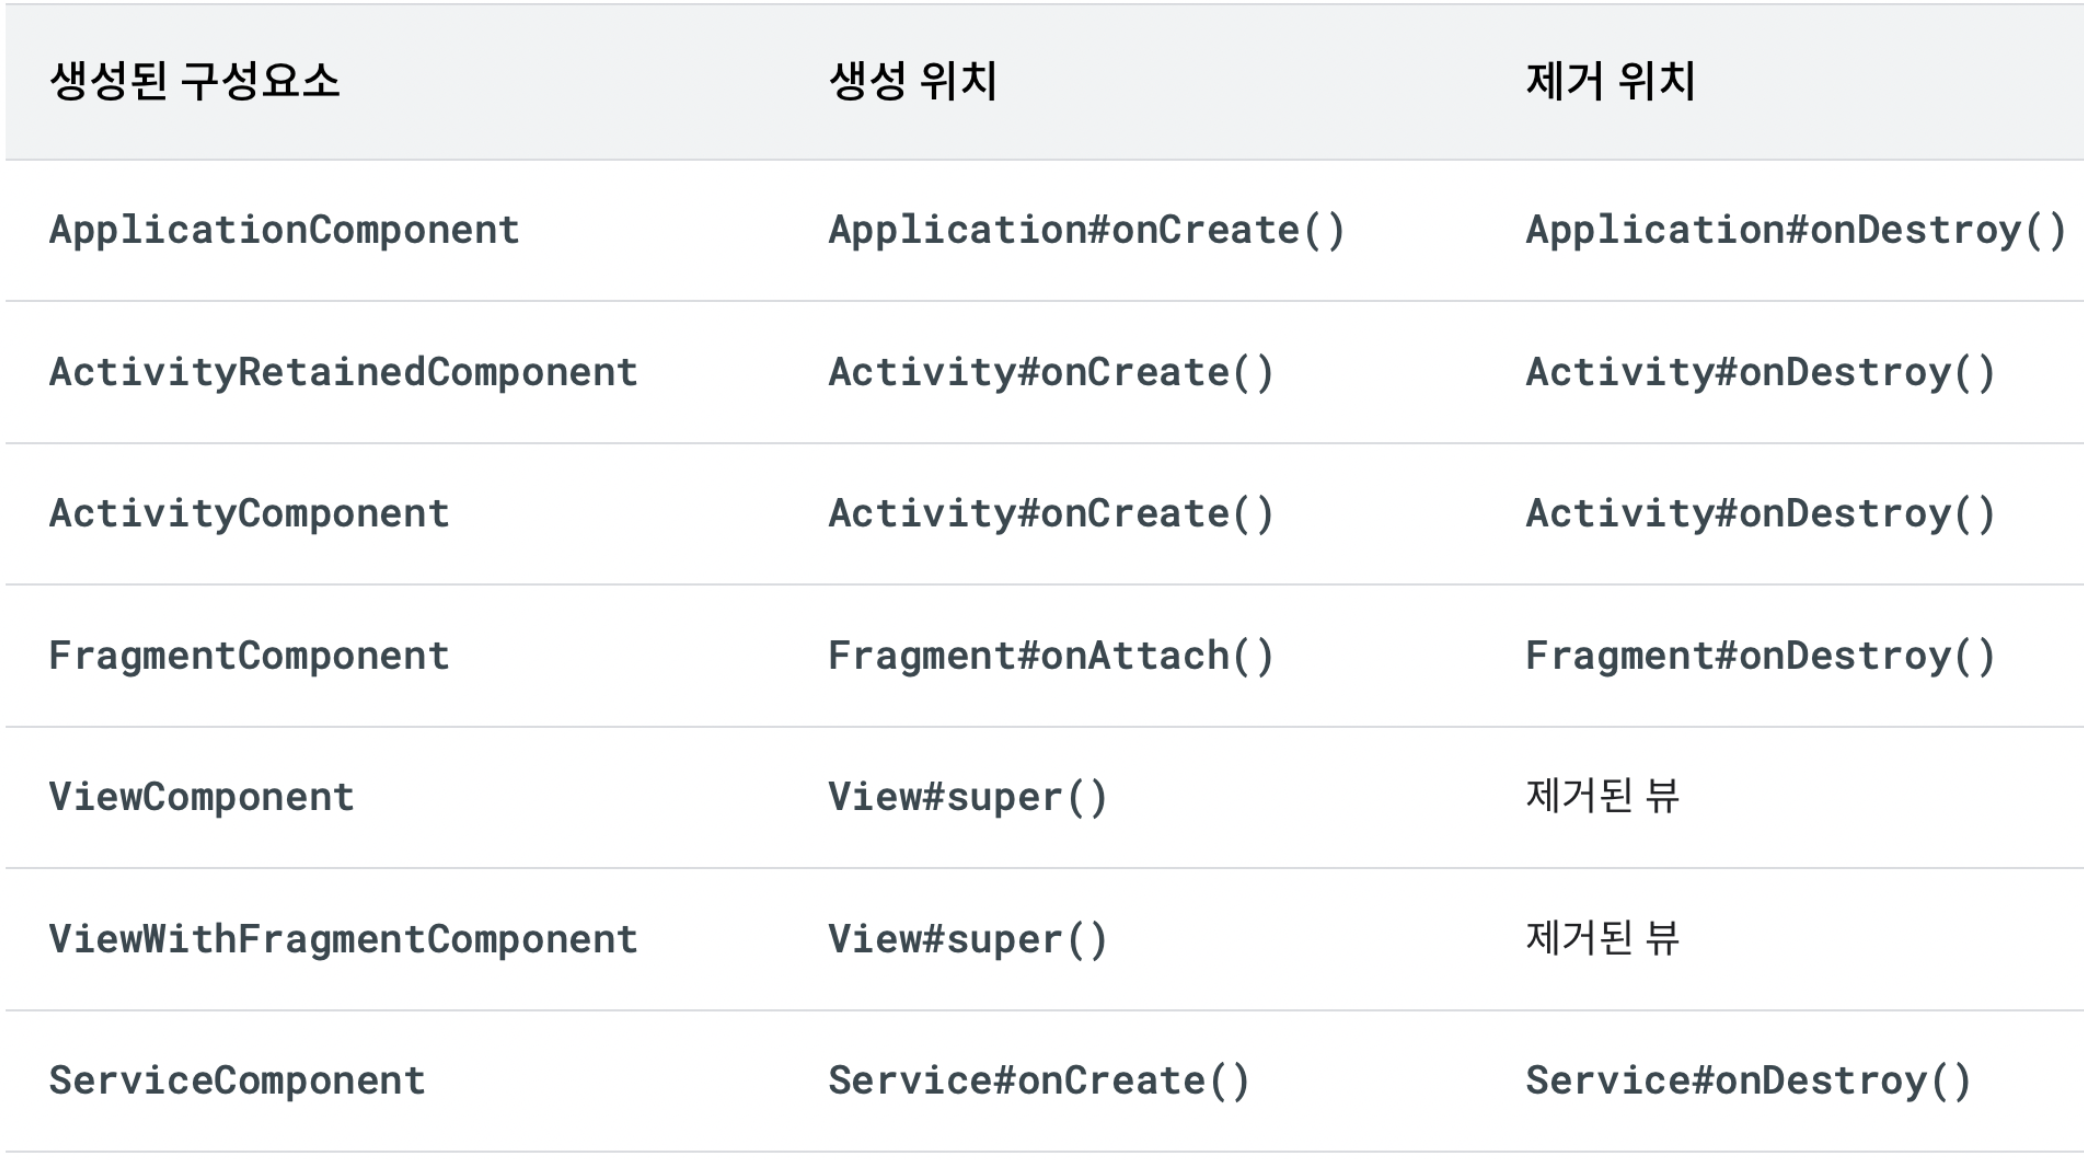The image size is (2084, 1160).
Task: Click the 제거 위치 column header
Action: pos(1610,81)
